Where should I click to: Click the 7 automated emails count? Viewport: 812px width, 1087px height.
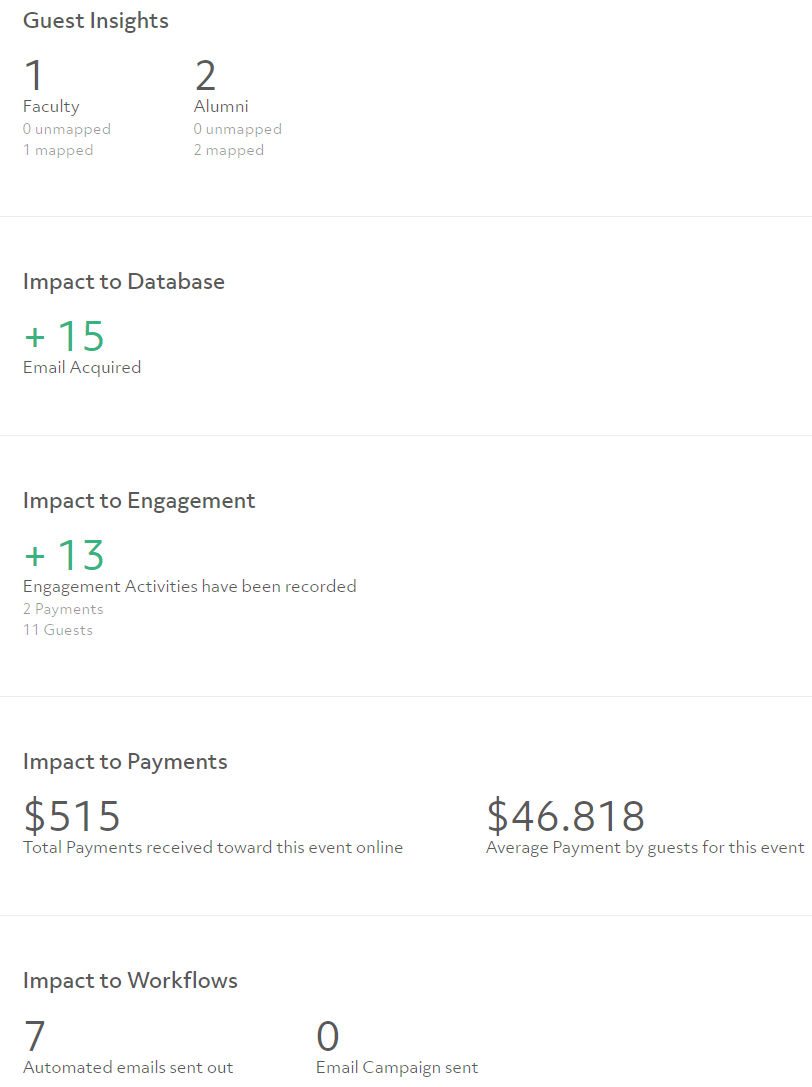[35, 1036]
